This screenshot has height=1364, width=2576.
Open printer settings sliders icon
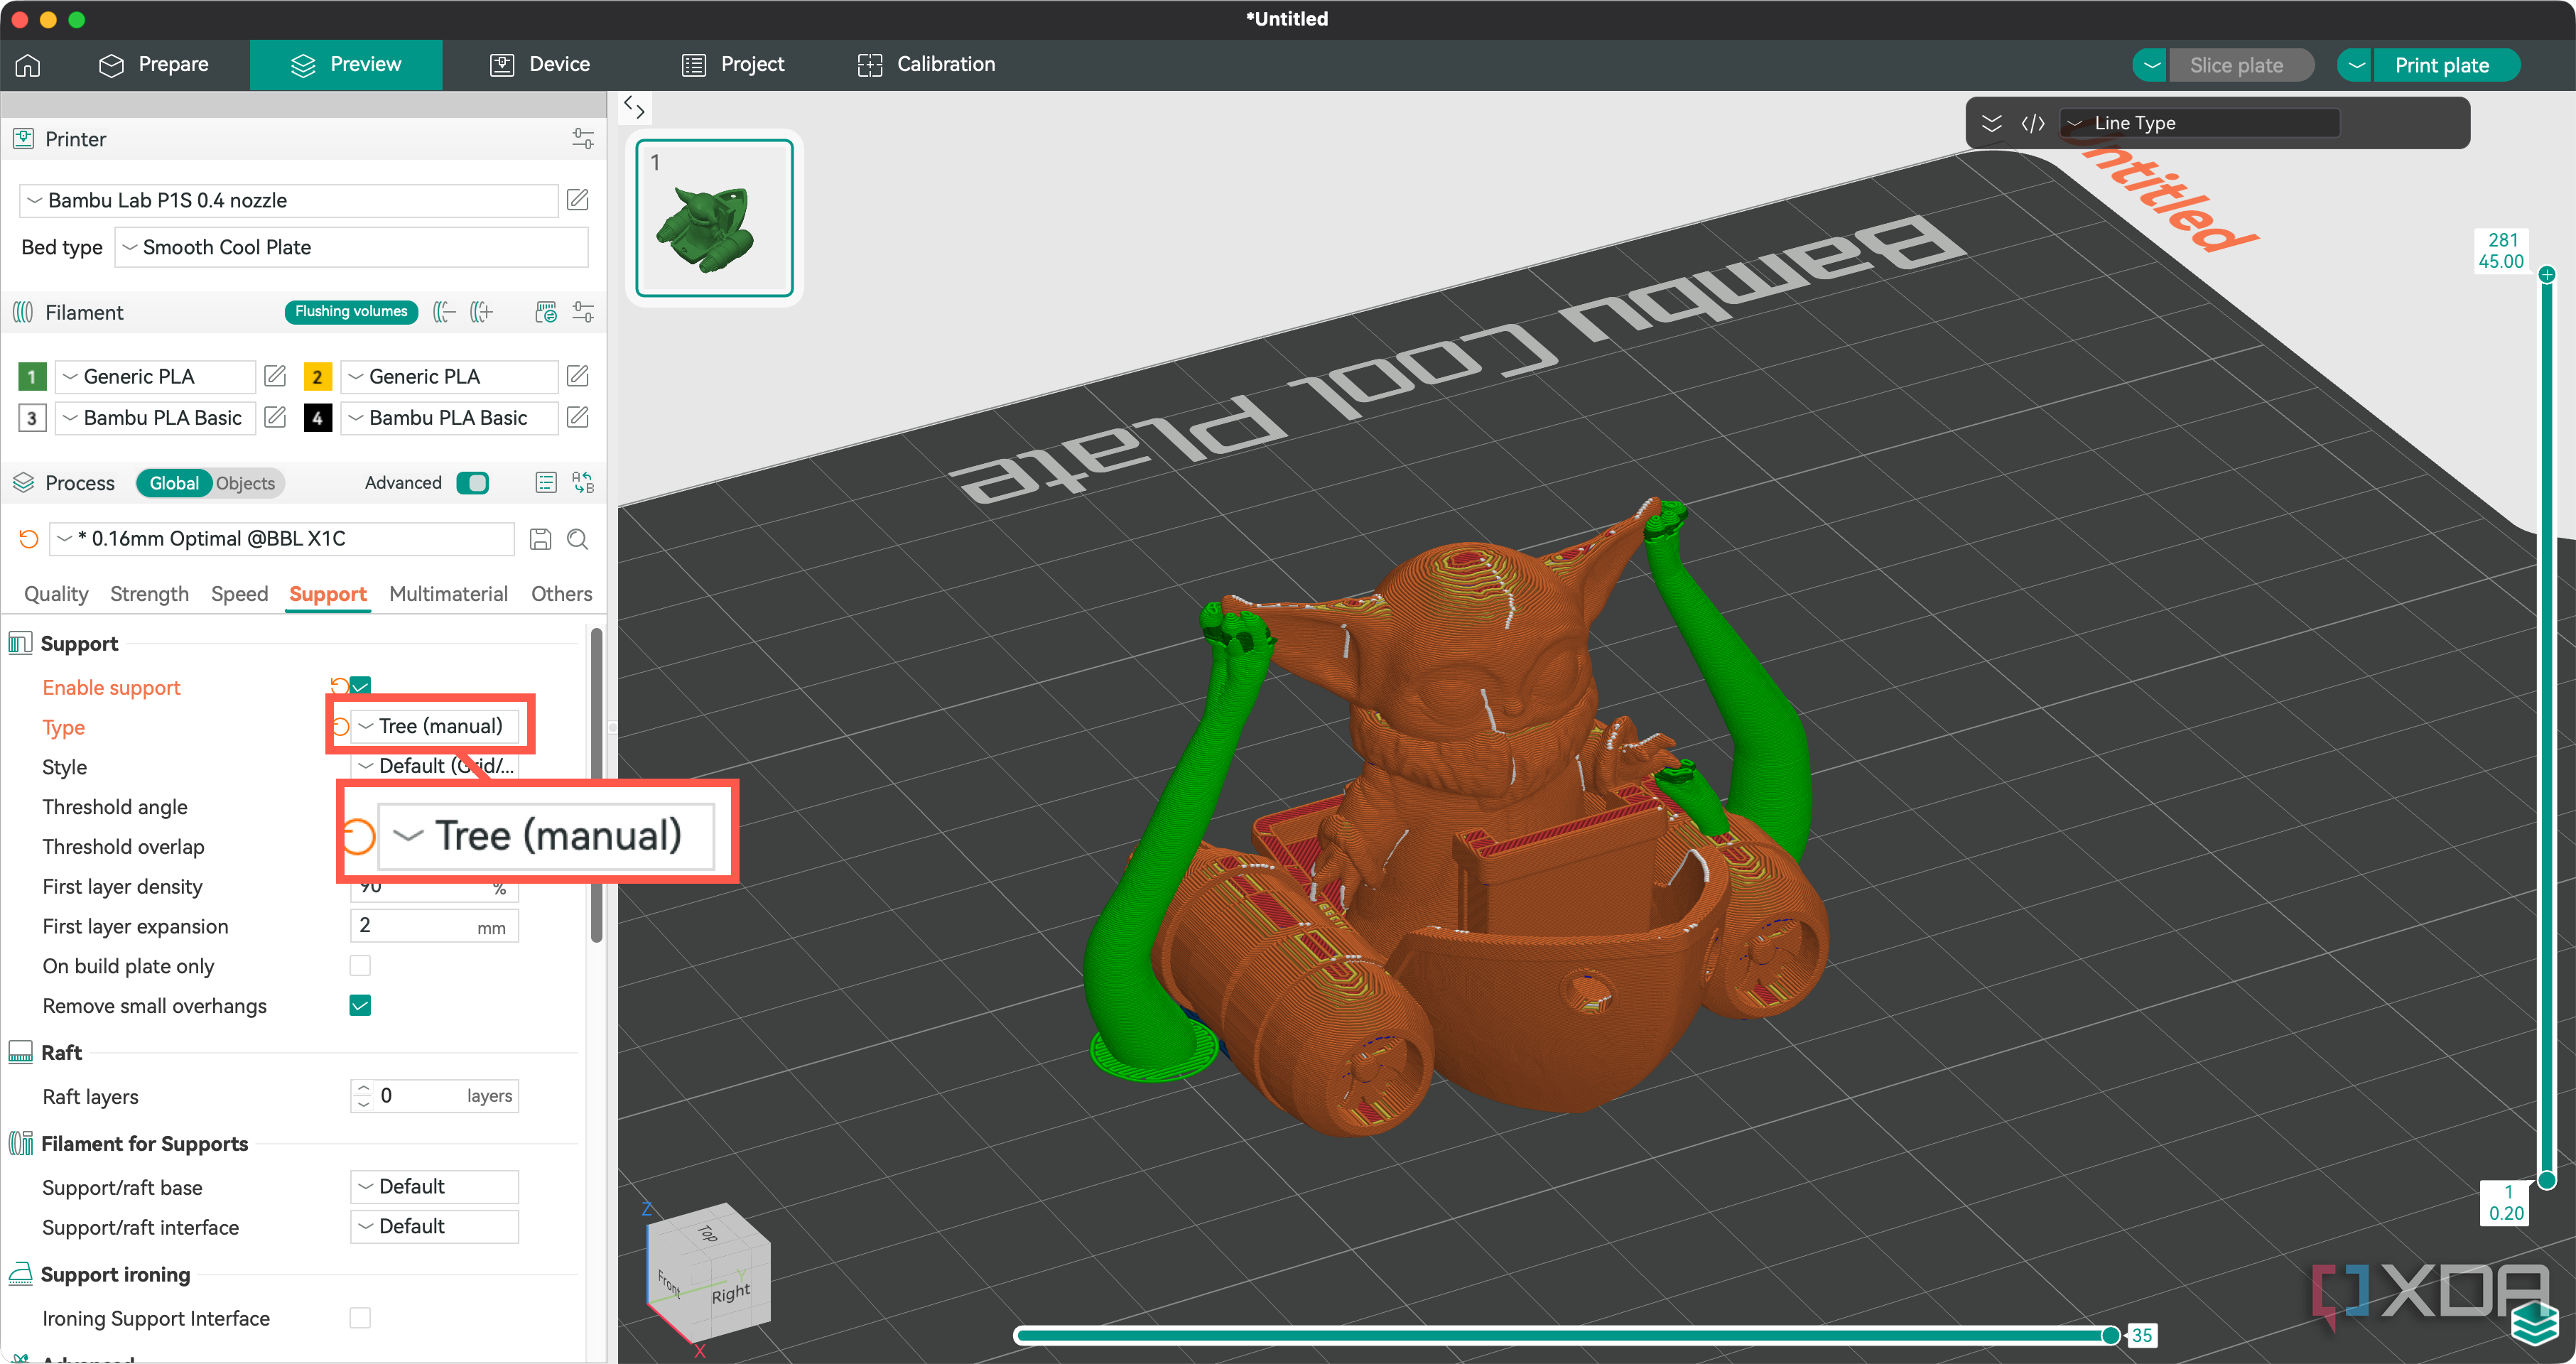click(583, 139)
